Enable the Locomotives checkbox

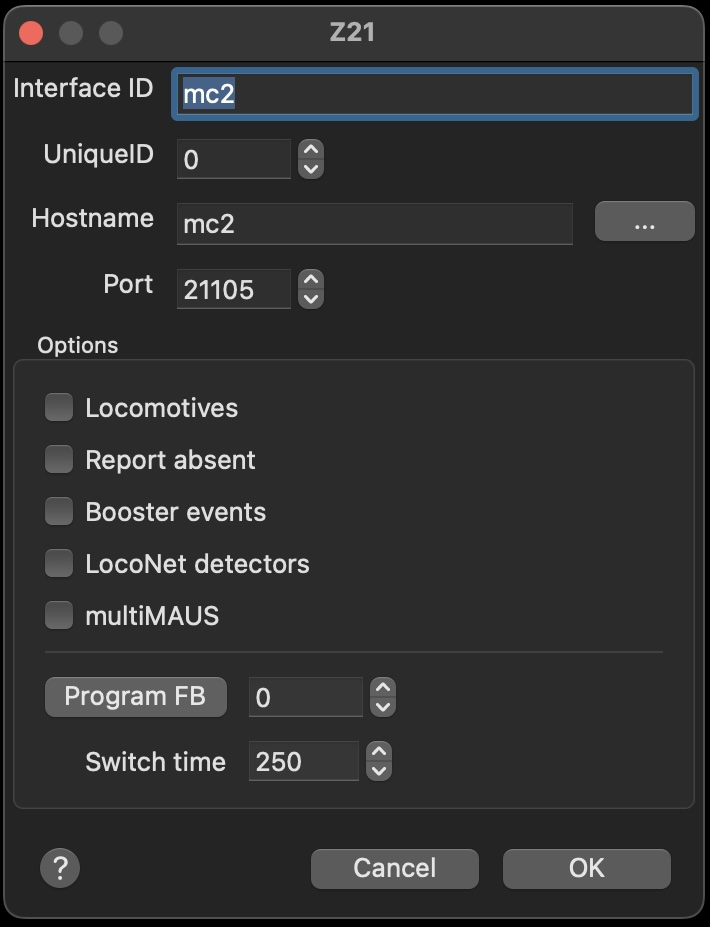[59, 407]
